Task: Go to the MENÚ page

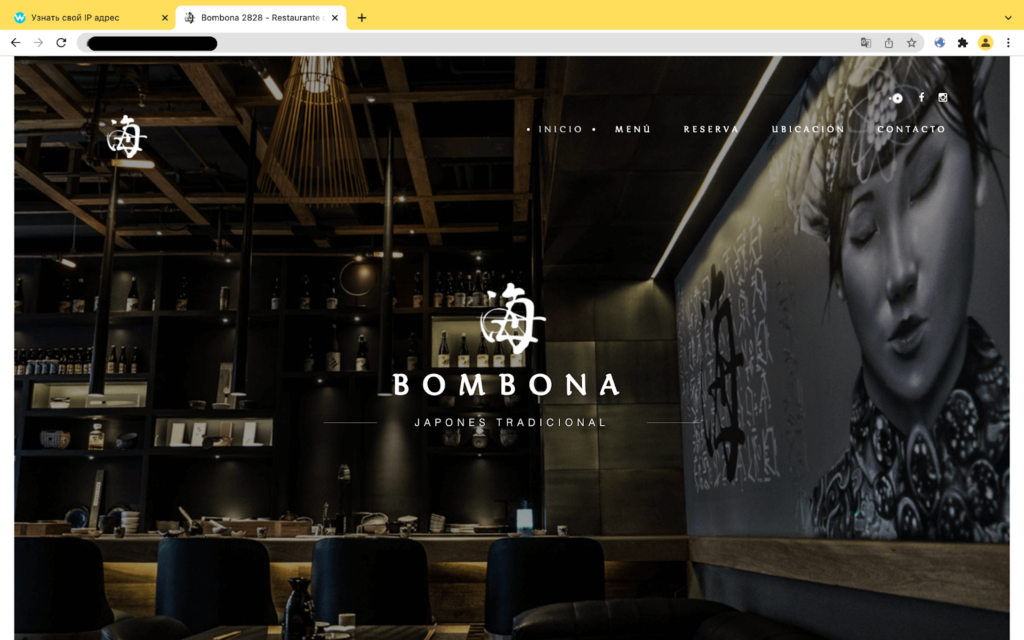Action: coord(633,129)
